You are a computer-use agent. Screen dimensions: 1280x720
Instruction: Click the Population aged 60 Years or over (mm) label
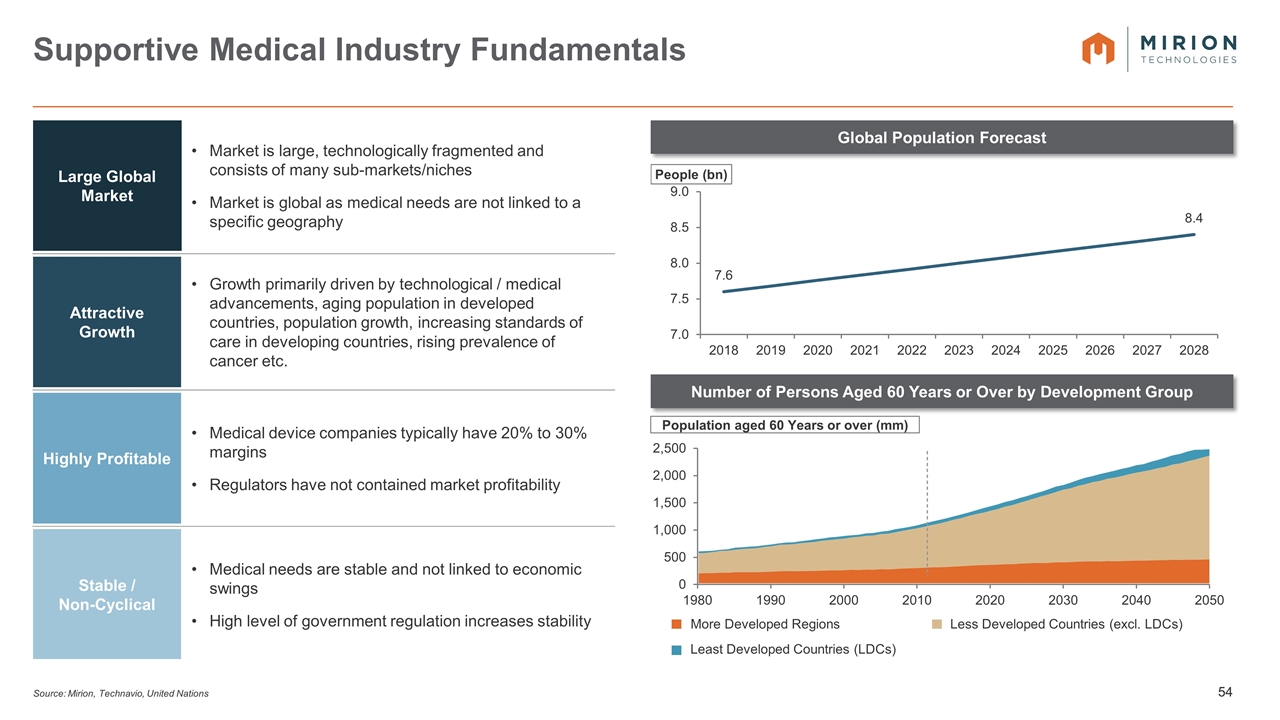pyautogui.click(x=785, y=425)
